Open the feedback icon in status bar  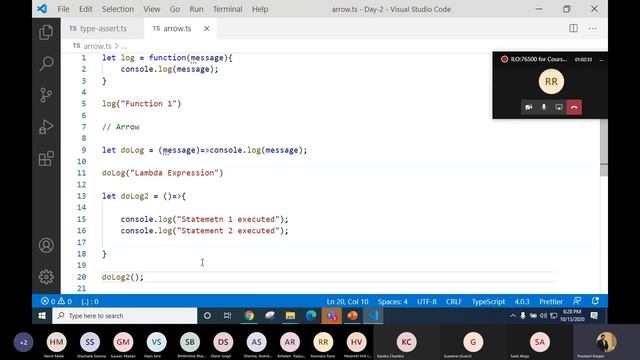pyautogui.click(x=577, y=301)
